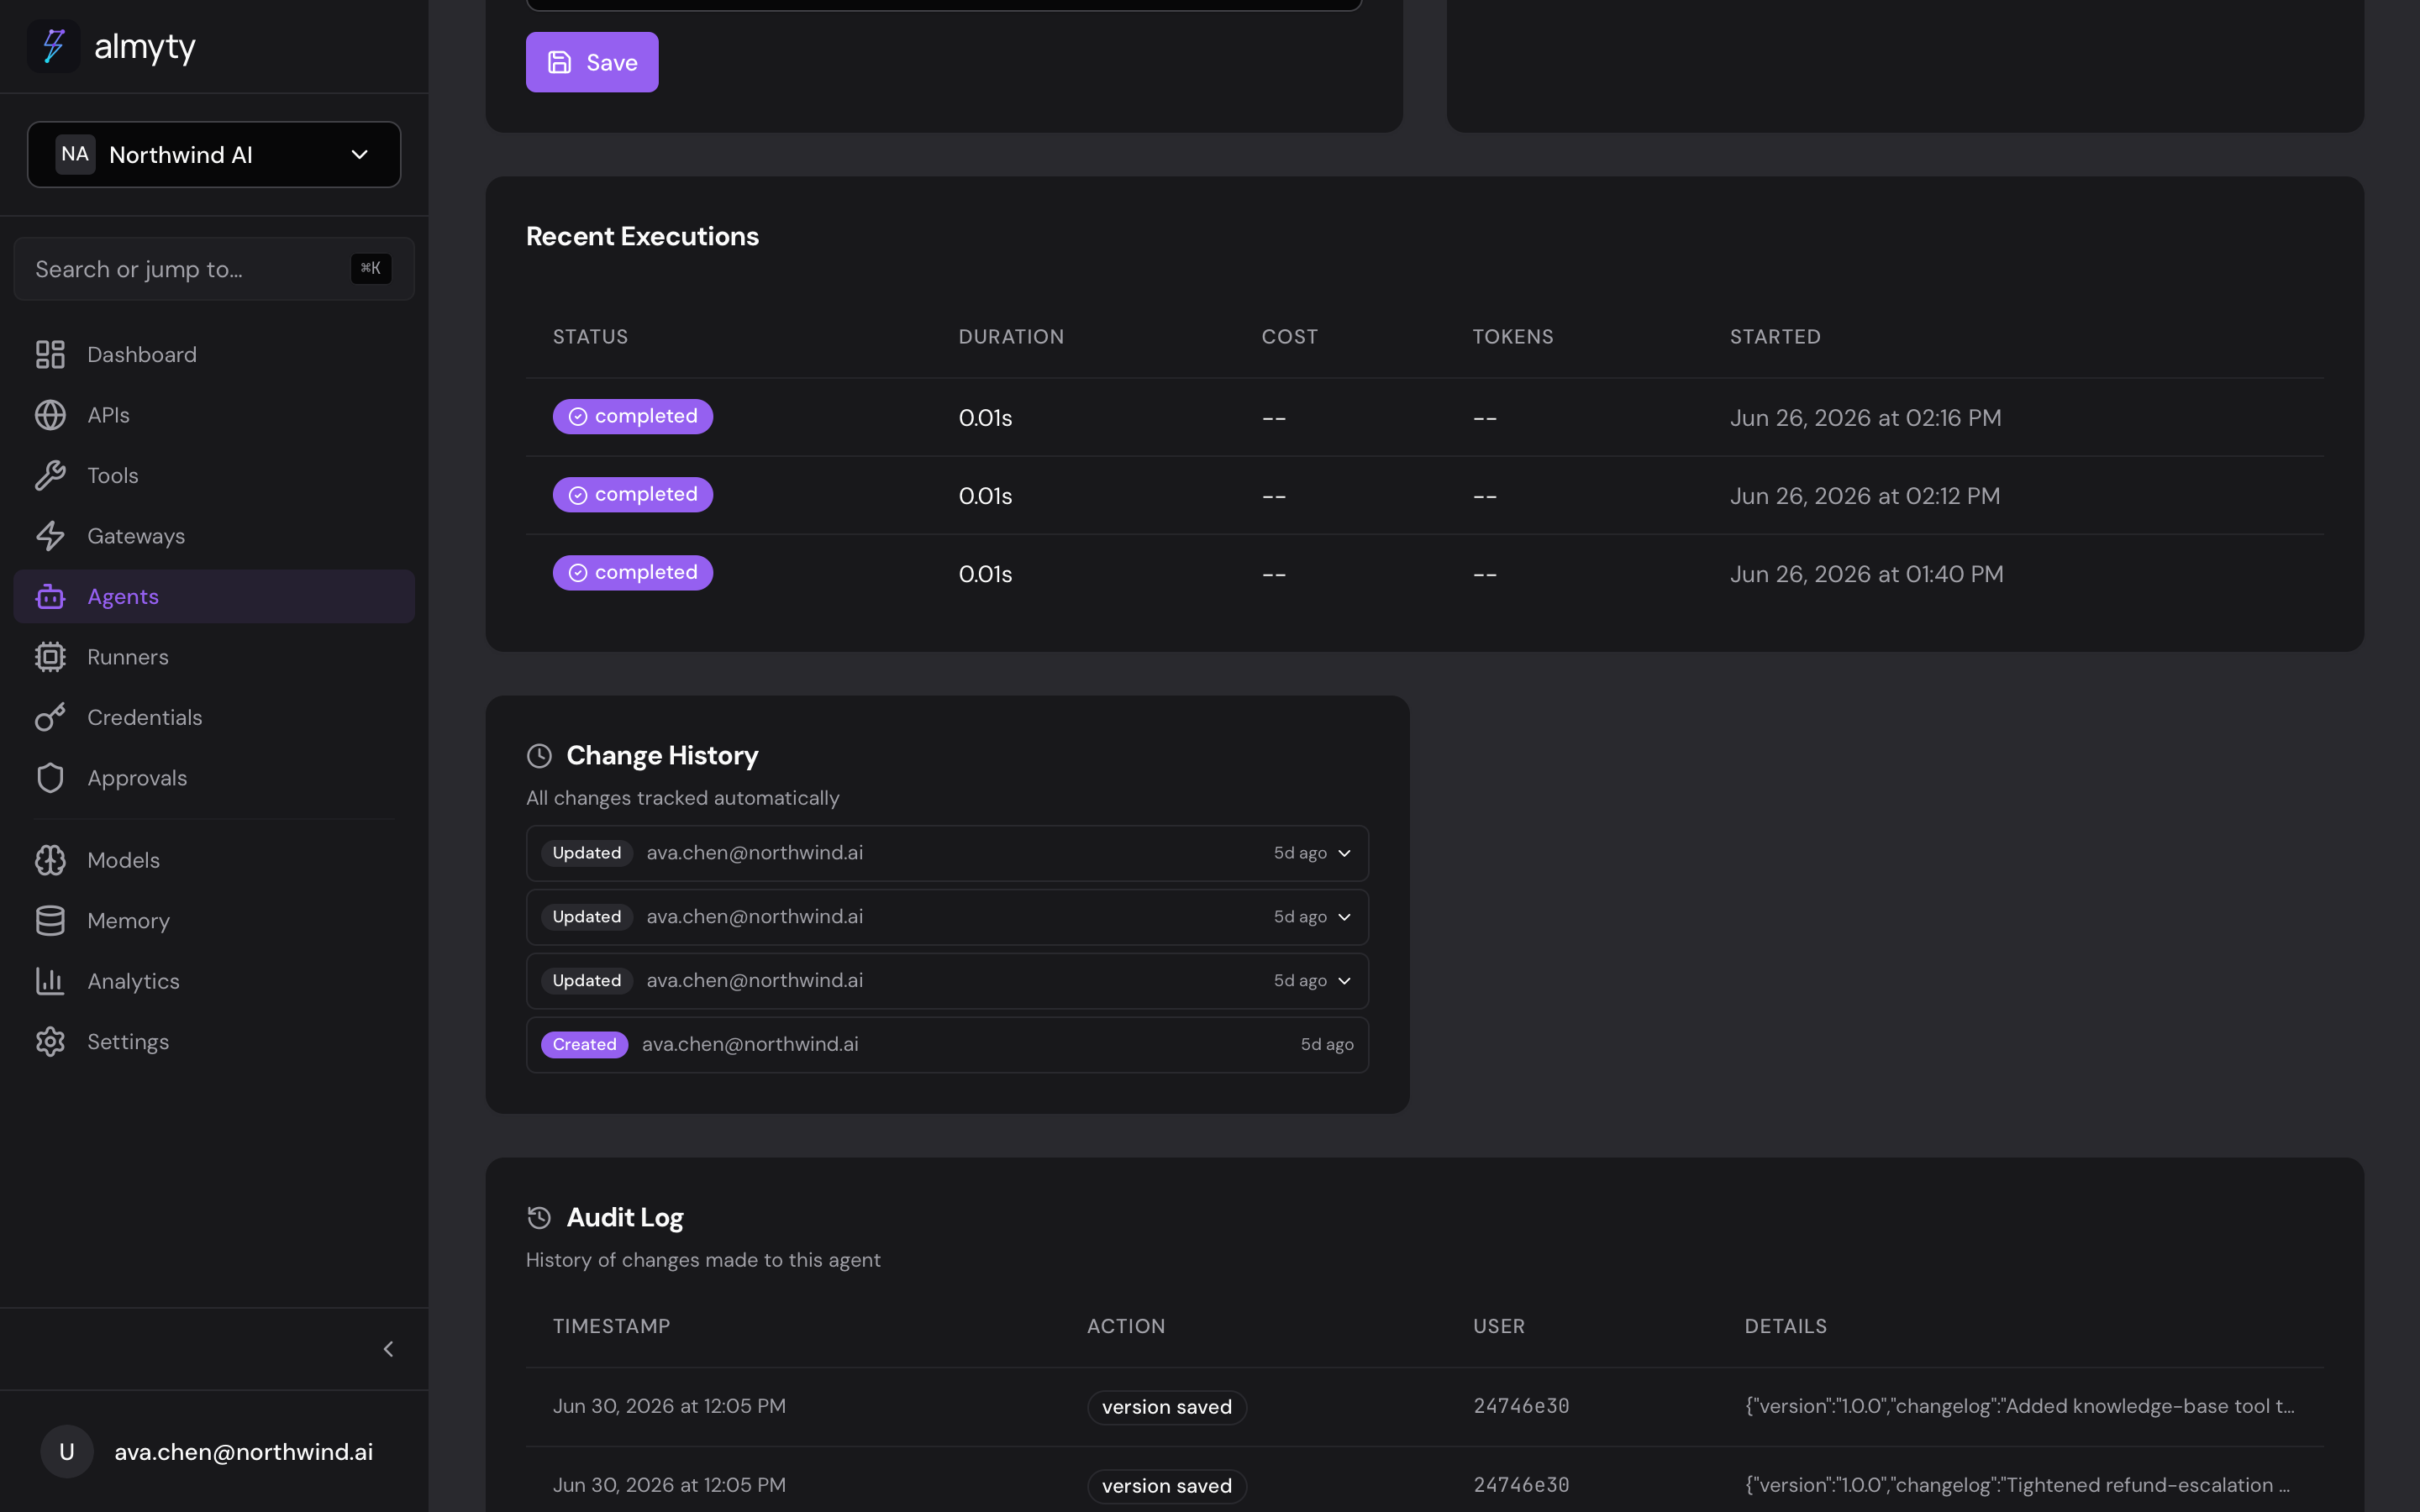Image resolution: width=2420 pixels, height=1512 pixels.
Task: Click the Change History clock icon
Action: (539, 756)
